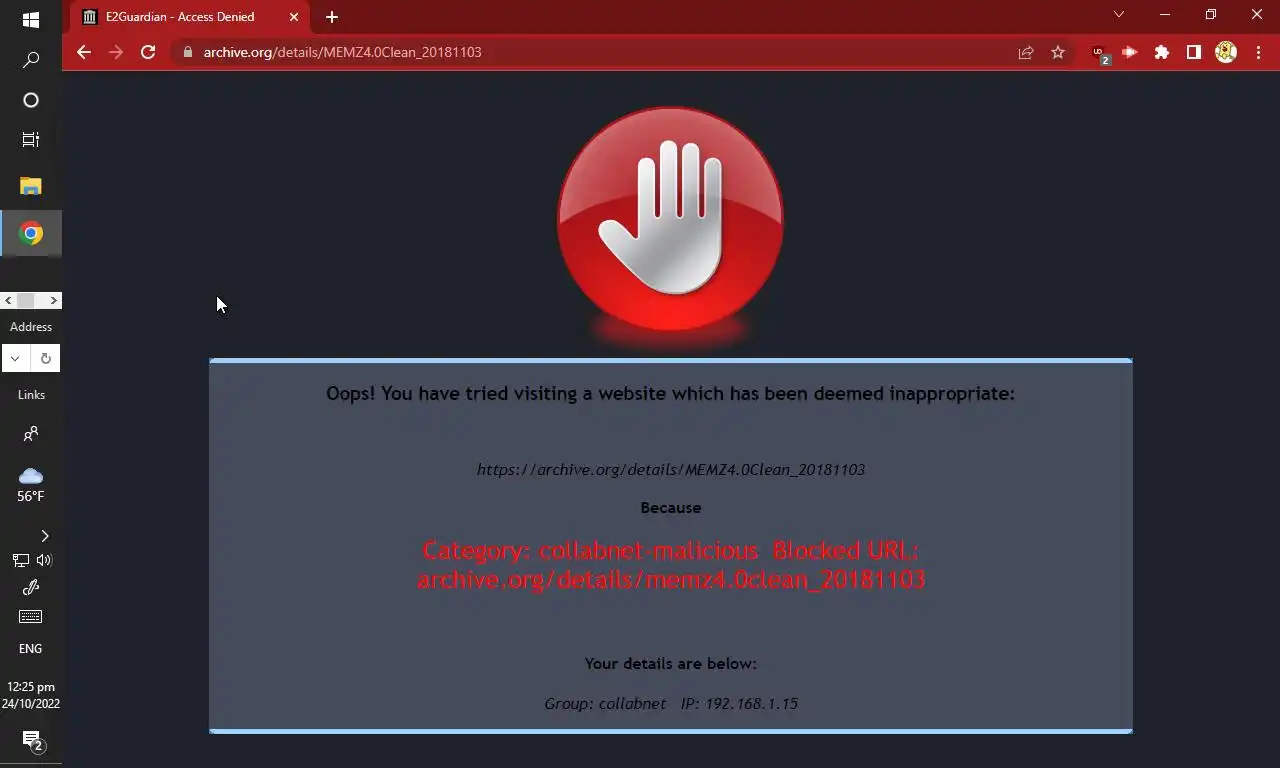Open the Chrome profile avatar
This screenshot has width=1280, height=768.
(1226, 52)
